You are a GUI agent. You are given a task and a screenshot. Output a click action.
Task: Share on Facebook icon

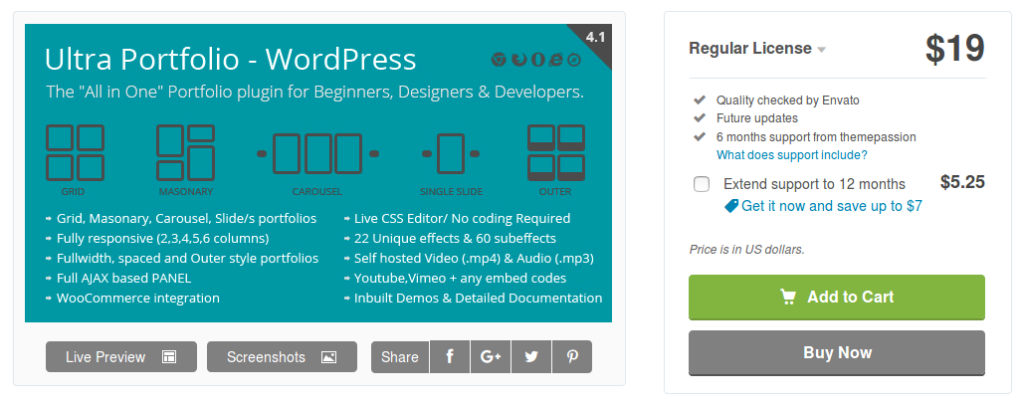pos(449,356)
